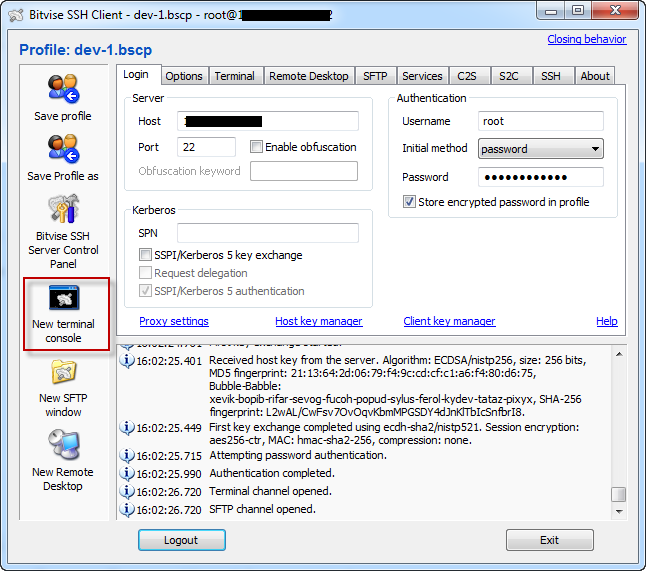The image size is (646, 571).
Task: Open the SFTP tab
Action: click(375, 76)
